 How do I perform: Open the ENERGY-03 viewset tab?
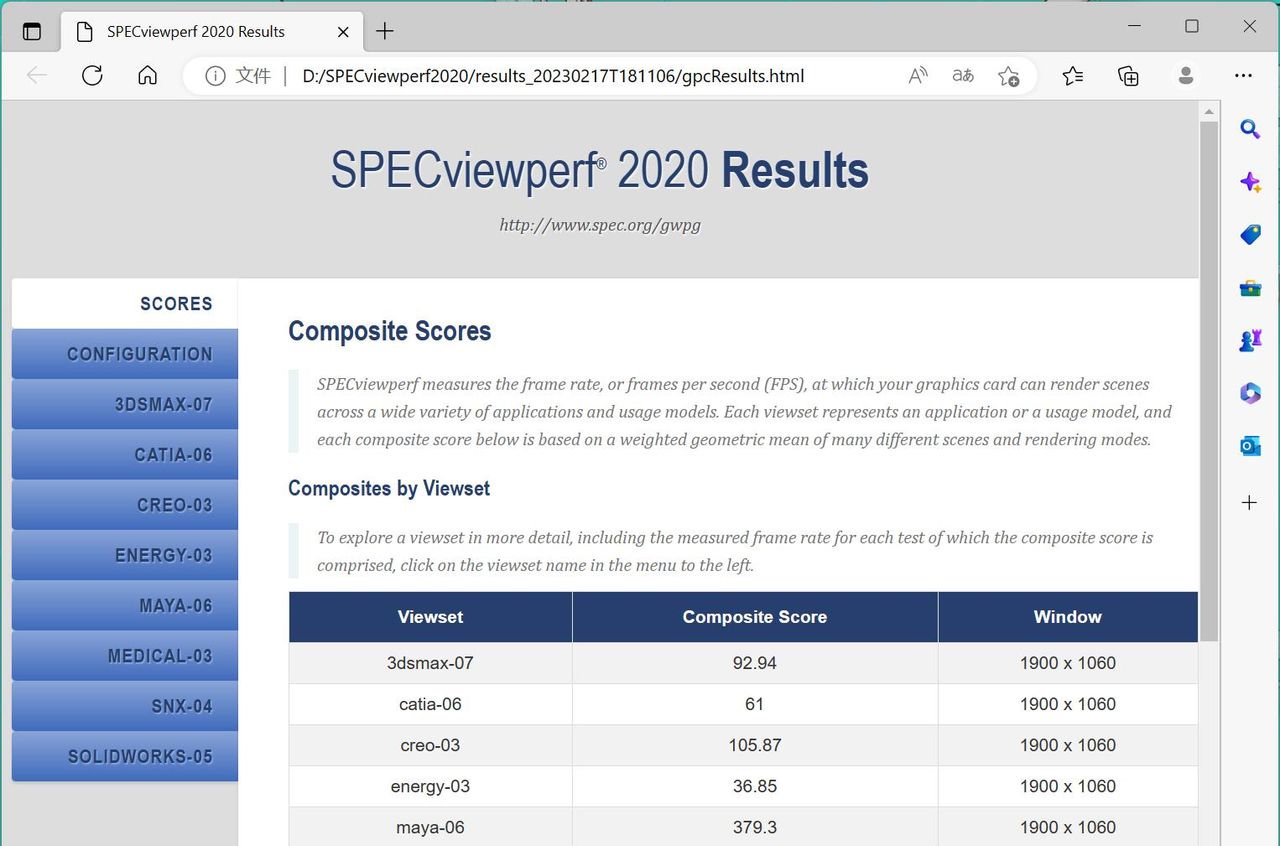click(x=125, y=555)
